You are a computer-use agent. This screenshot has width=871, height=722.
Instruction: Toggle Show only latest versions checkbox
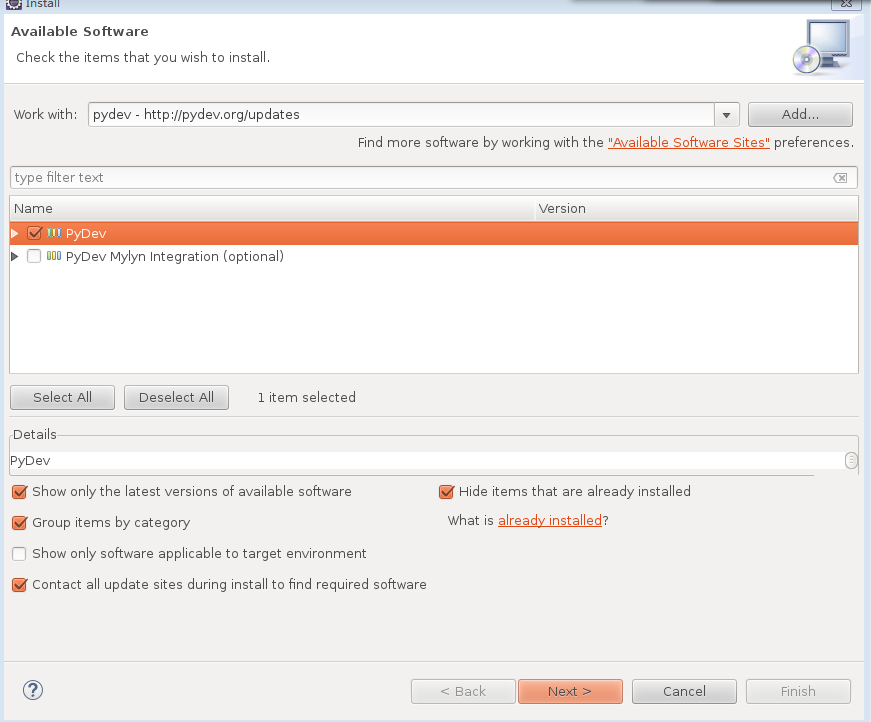click(x=19, y=492)
